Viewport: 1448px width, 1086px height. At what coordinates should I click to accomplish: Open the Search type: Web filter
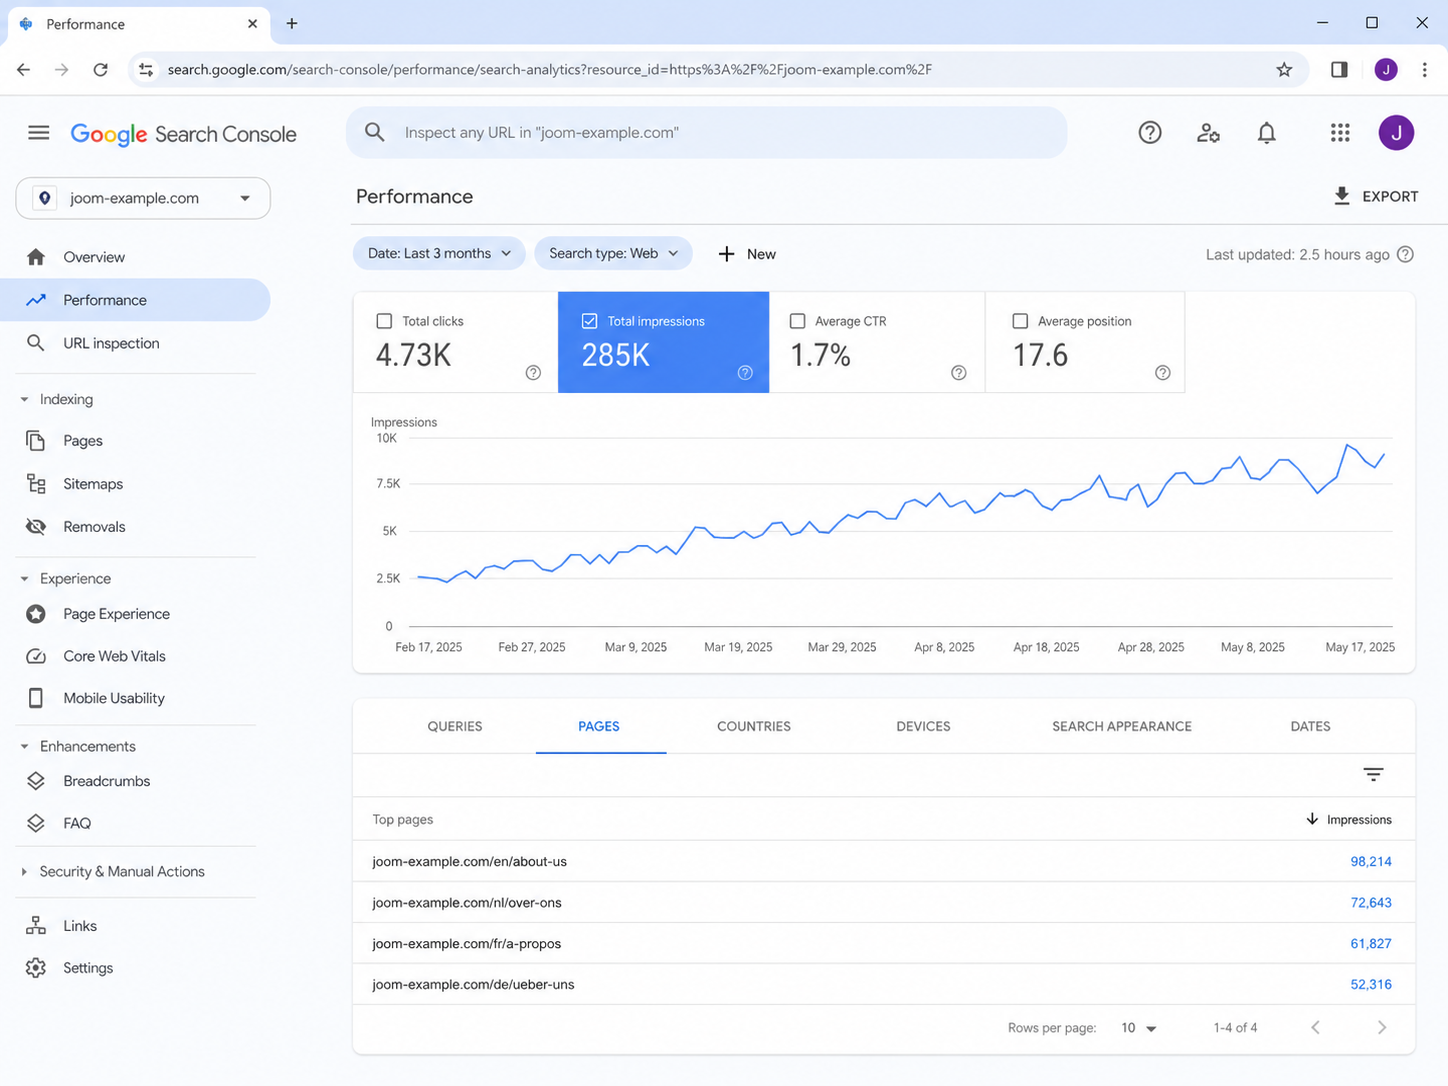[613, 254]
